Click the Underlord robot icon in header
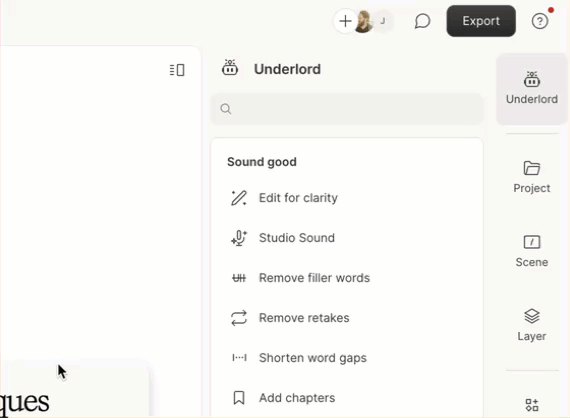Screen dimensions: 570x418 tap(230, 68)
